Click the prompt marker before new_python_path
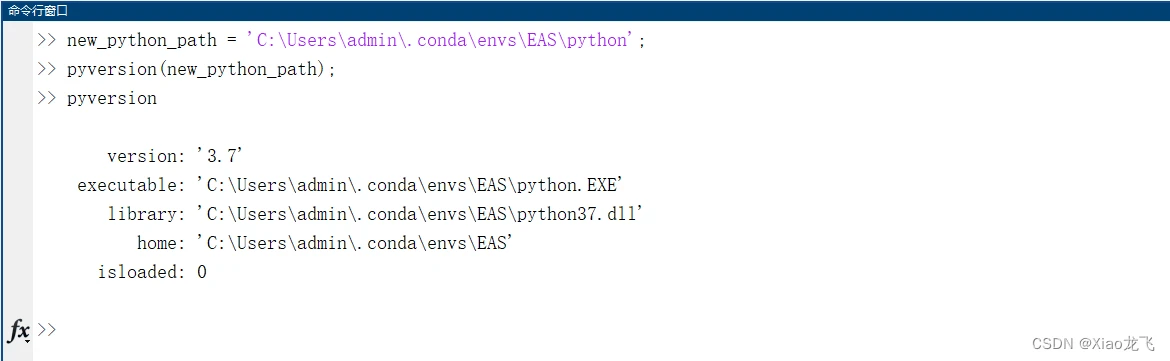The image size is (1170, 361). (x=46, y=40)
